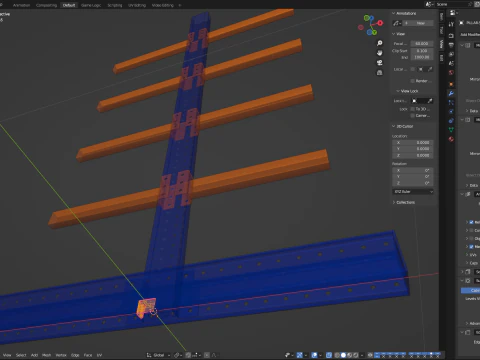Image resolution: width=480 pixels, height=360 pixels.
Task: Open the Material properties tab icon
Action: [x=451, y=139]
